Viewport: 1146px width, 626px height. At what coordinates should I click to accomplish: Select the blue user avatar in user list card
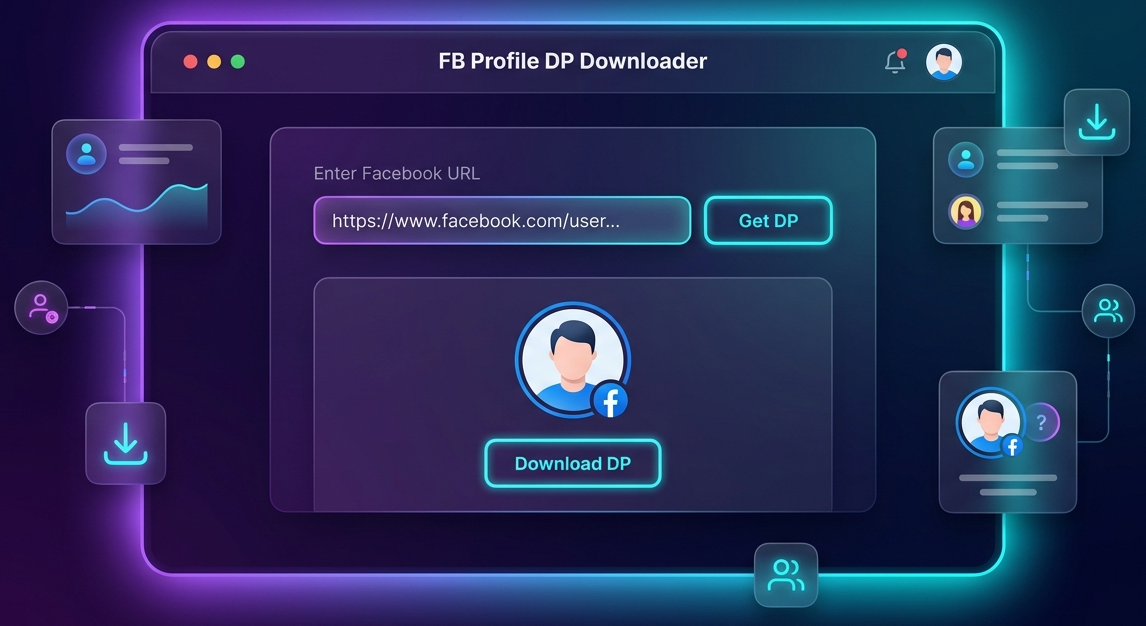pyautogui.click(x=965, y=159)
